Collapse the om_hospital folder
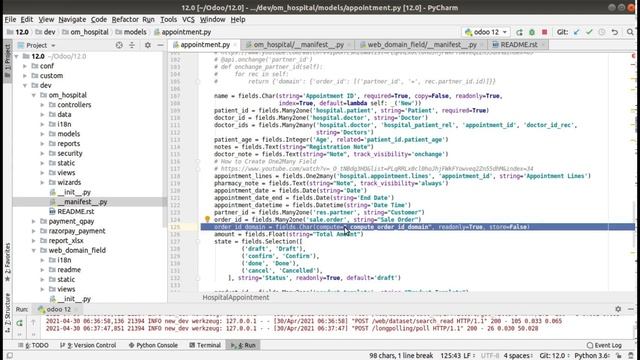Image resolution: width=640 pixels, height=360 pixels. [x=33, y=95]
